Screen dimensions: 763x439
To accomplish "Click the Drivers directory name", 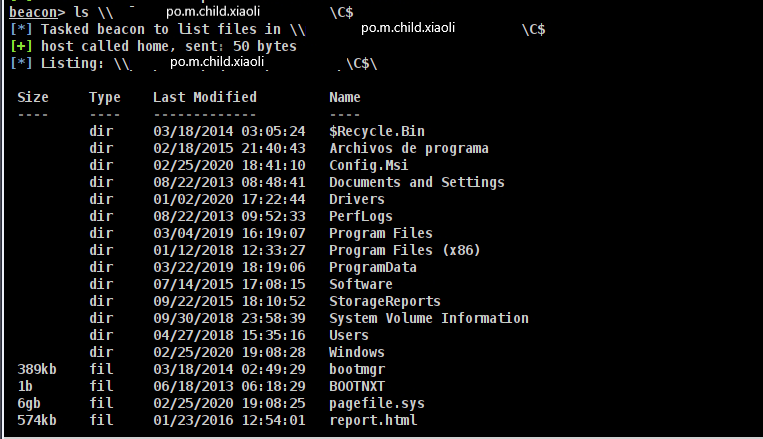I will point(357,199).
